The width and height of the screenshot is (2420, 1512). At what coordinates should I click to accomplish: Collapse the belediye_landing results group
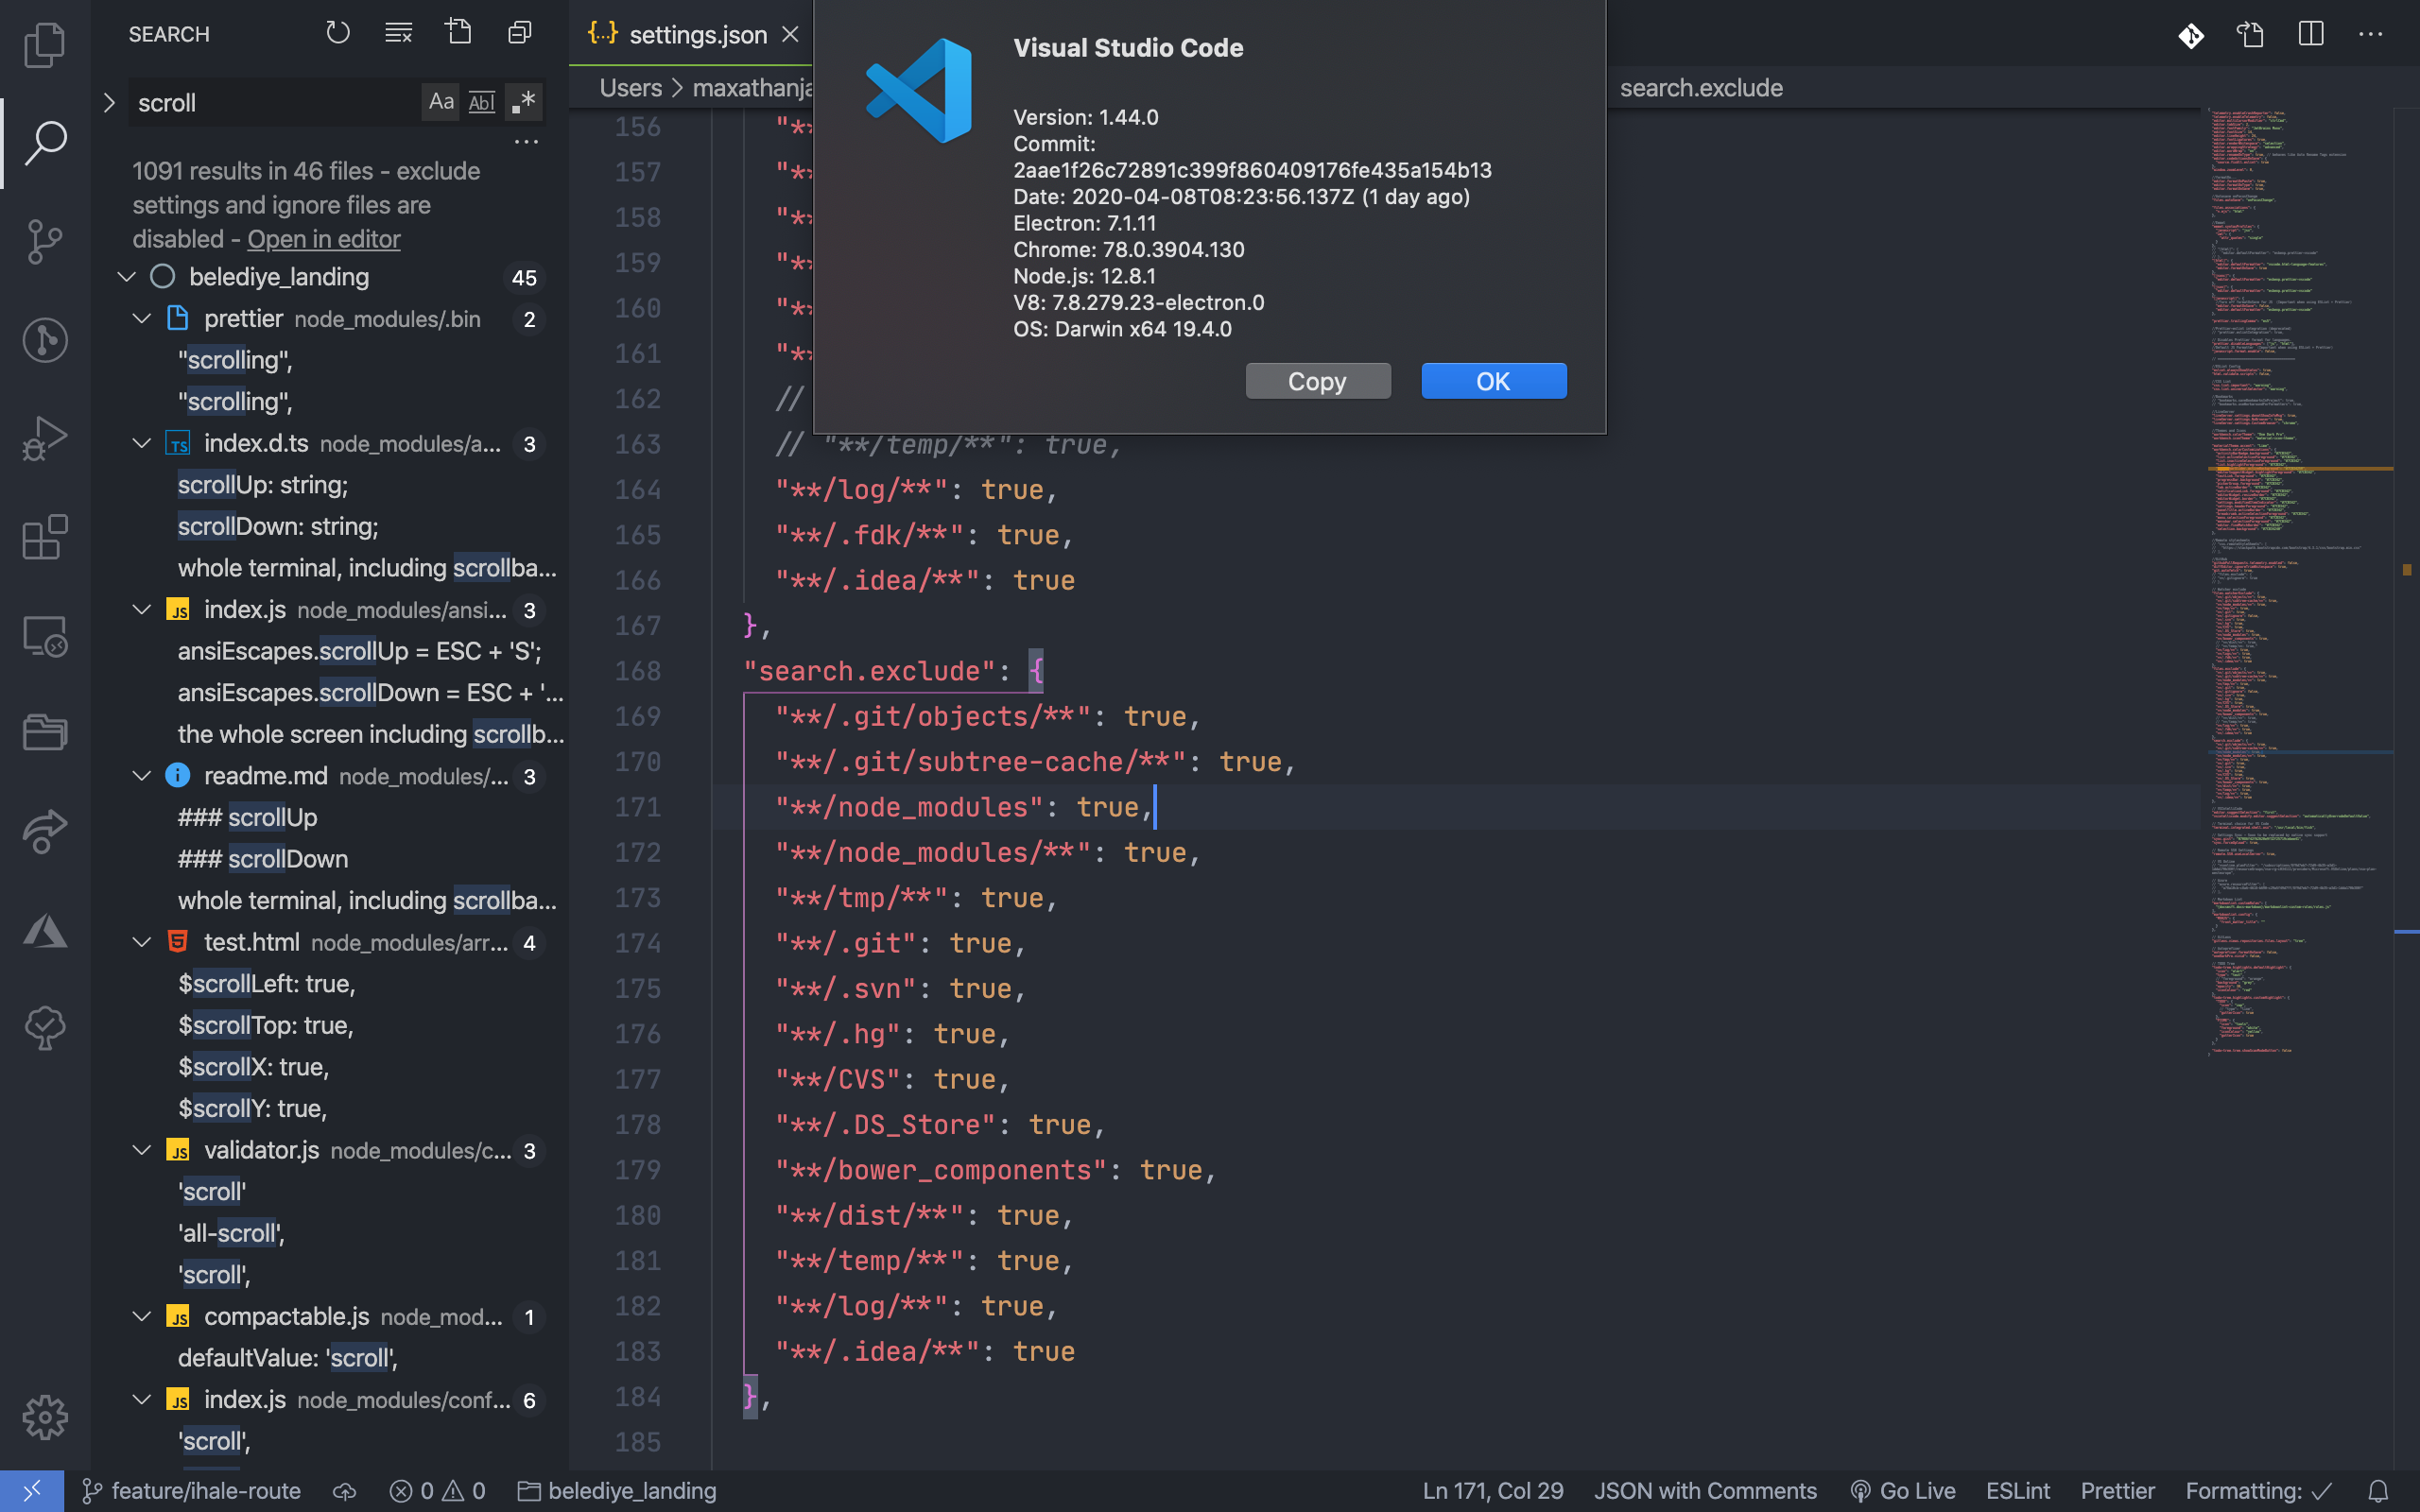(x=126, y=277)
